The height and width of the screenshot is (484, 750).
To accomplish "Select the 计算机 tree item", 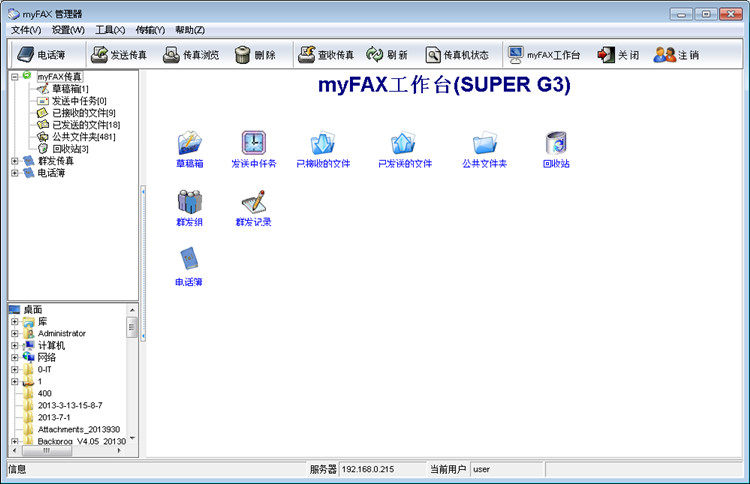I will 51,345.
